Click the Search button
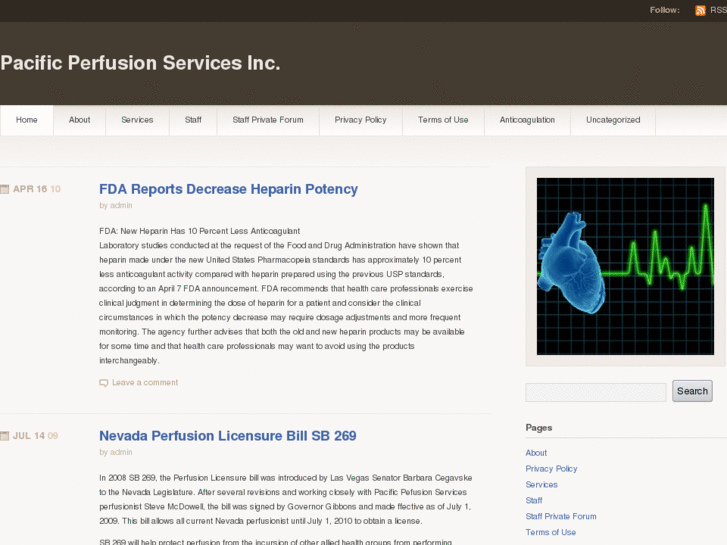The height and width of the screenshot is (545, 727). click(692, 391)
